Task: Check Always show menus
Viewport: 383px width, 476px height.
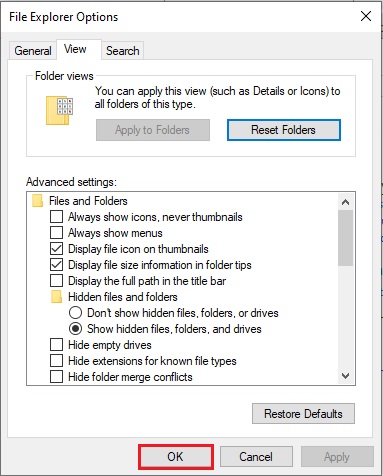Action: tap(56, 233)
